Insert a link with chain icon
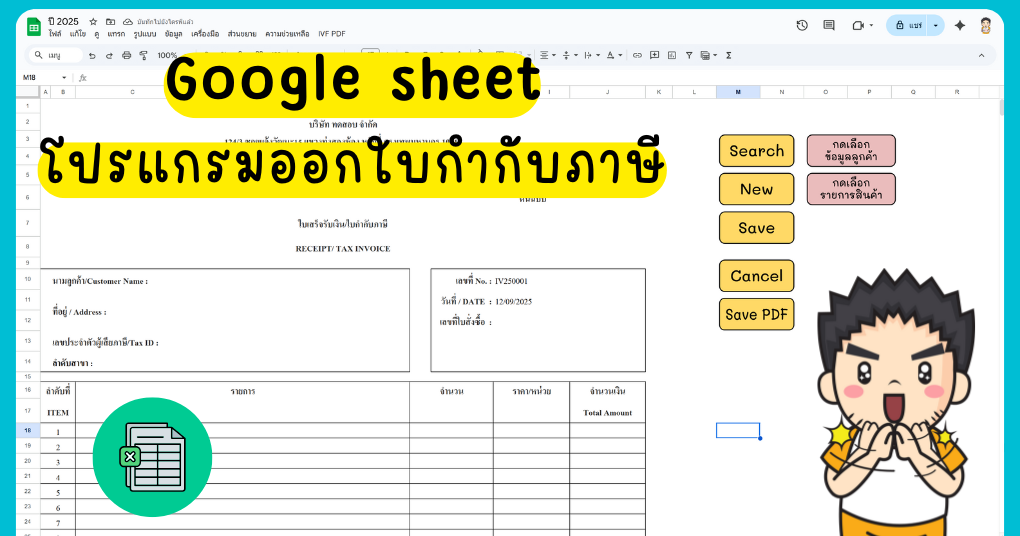The width and height of the screenshot is (1020, 536). [638, 55]
